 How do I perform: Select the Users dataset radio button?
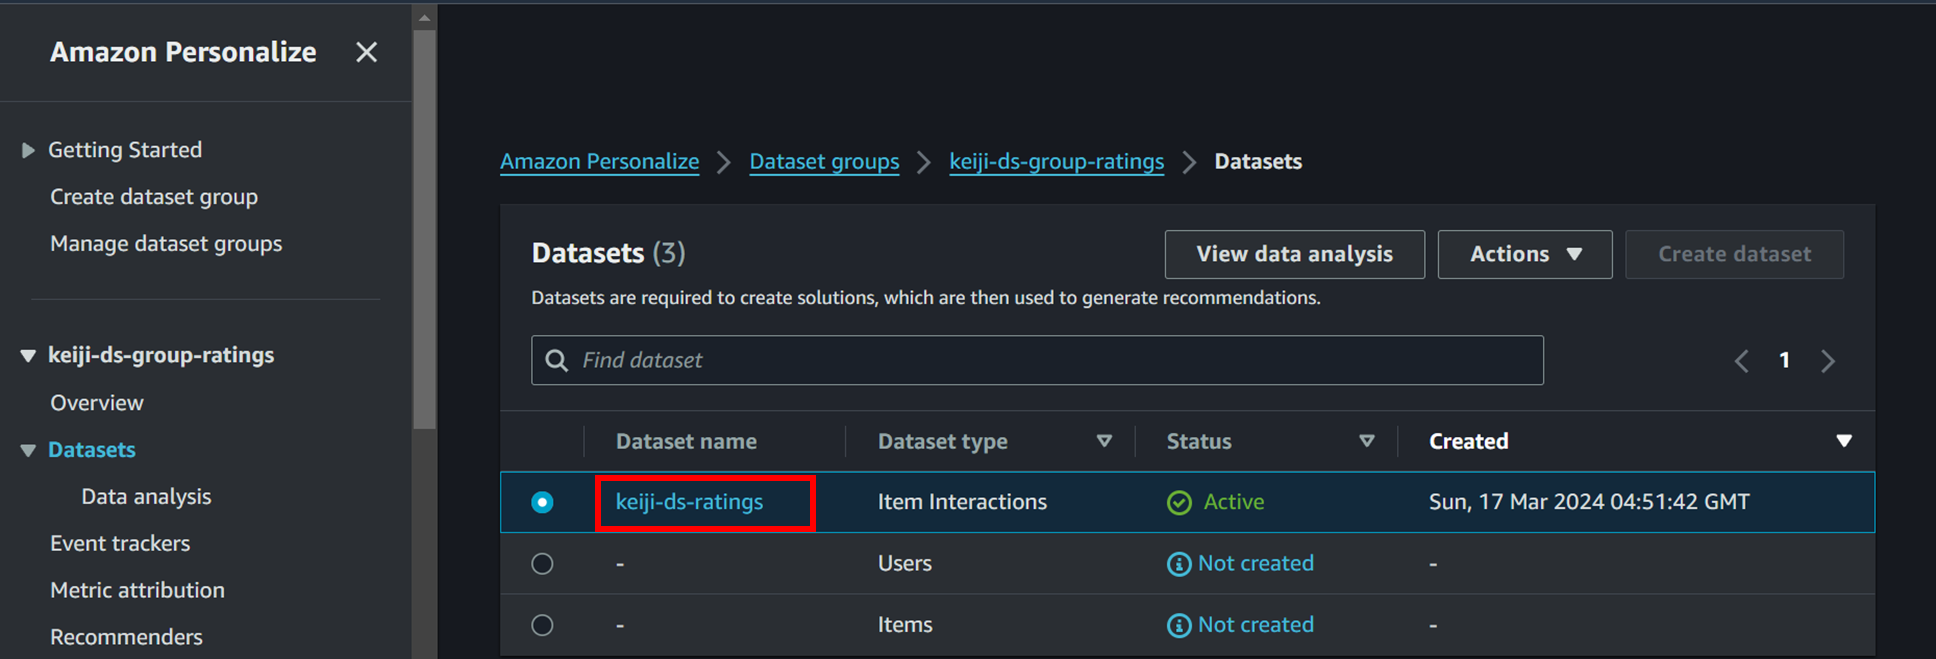click(x=542, y=564)
